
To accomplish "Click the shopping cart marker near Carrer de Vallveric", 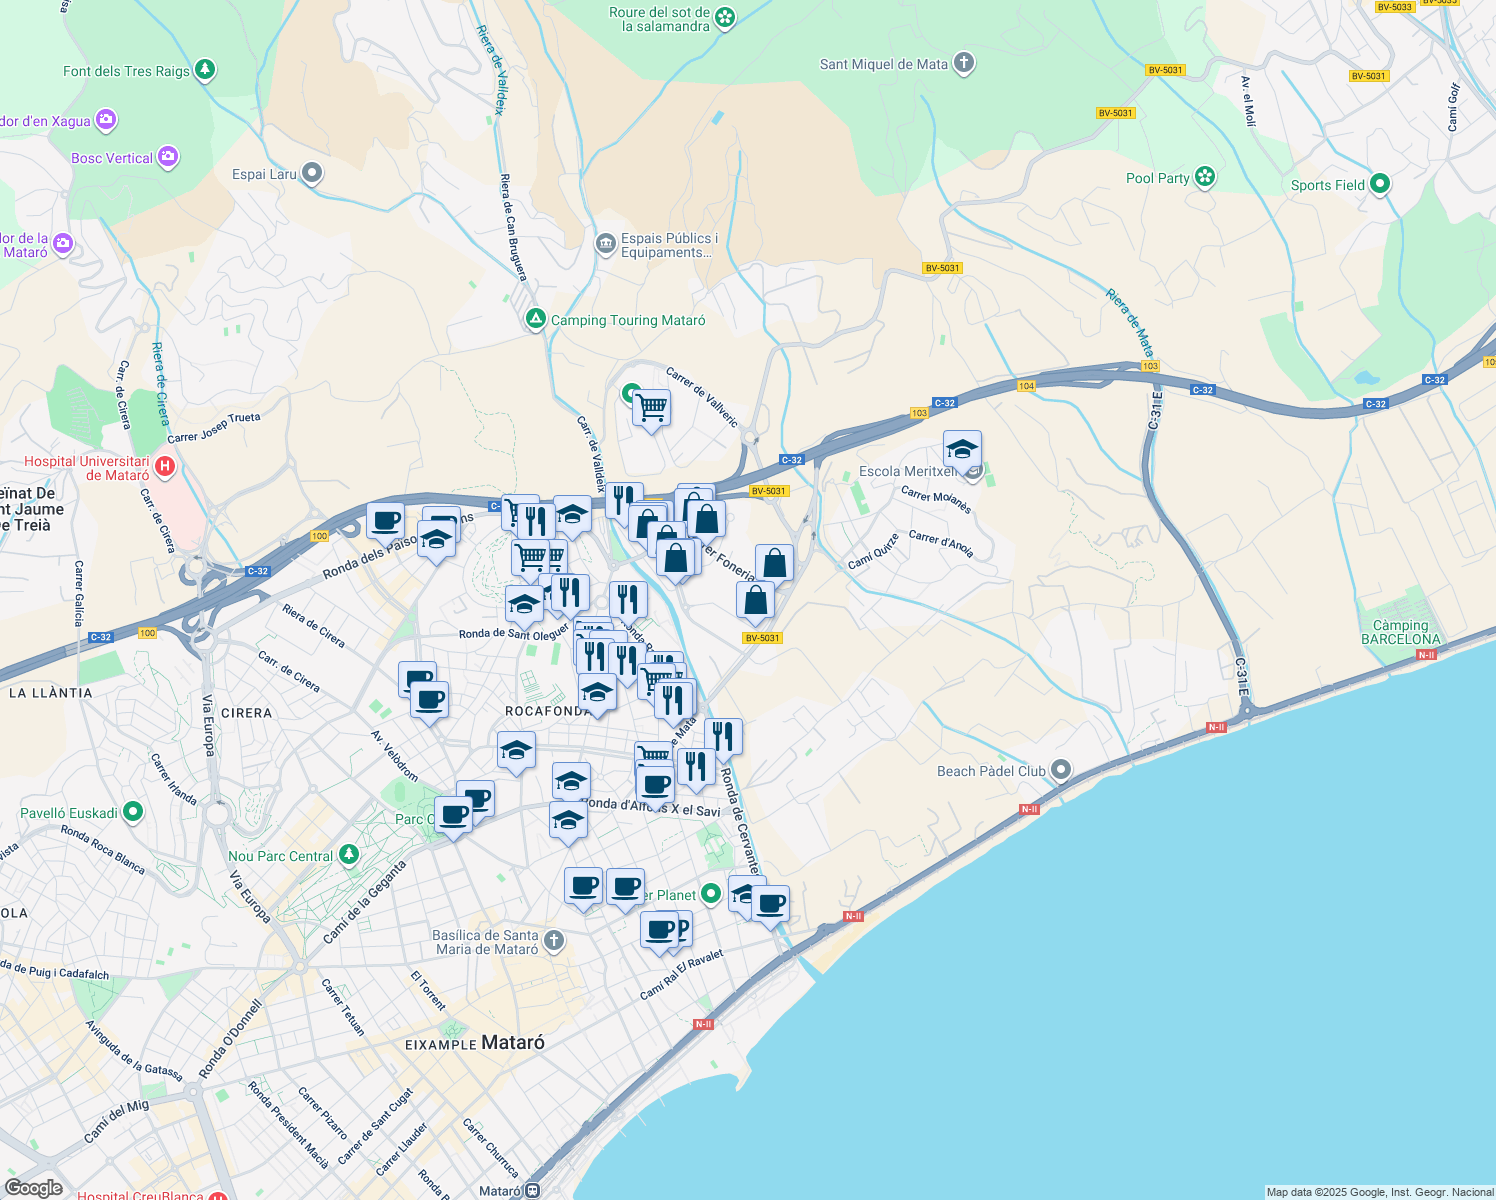I will (x=652, y=408).
